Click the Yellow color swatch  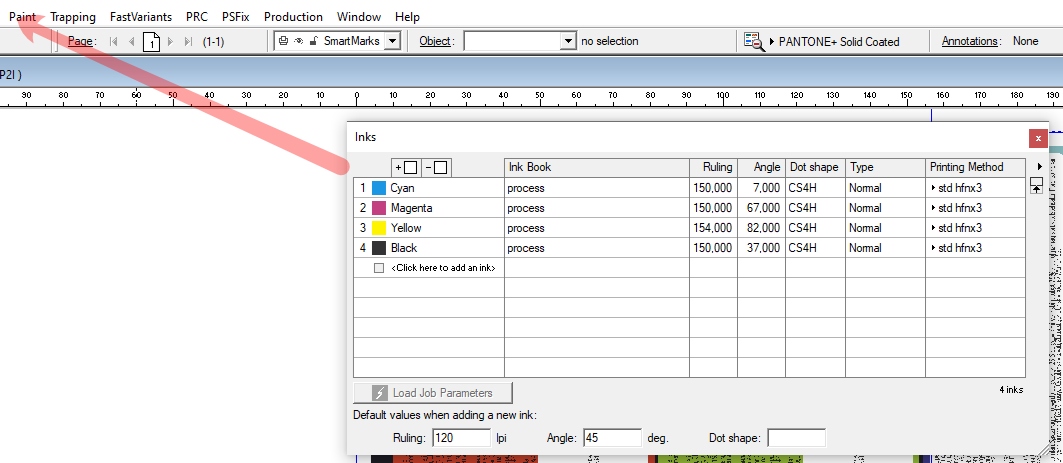coord(379,228)
